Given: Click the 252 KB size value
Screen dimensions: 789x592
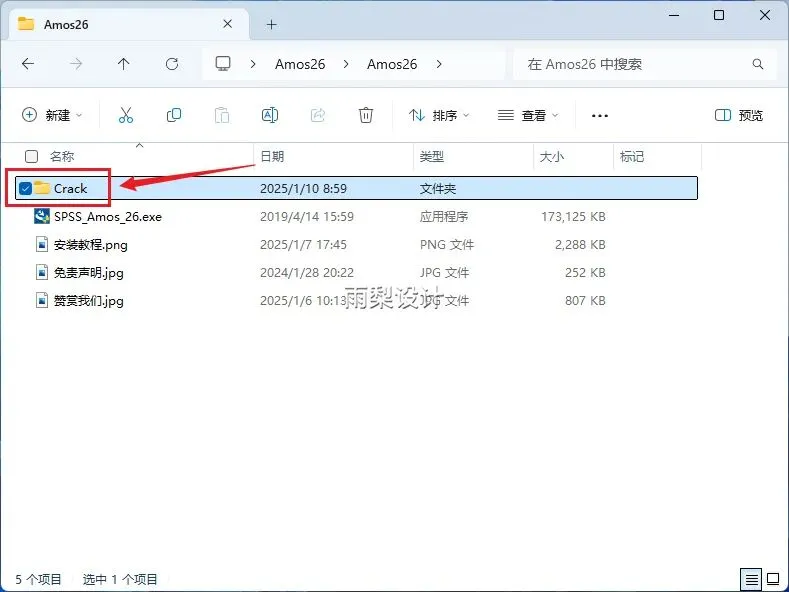Looking at the screenshot, I should [x=585, y=272].
